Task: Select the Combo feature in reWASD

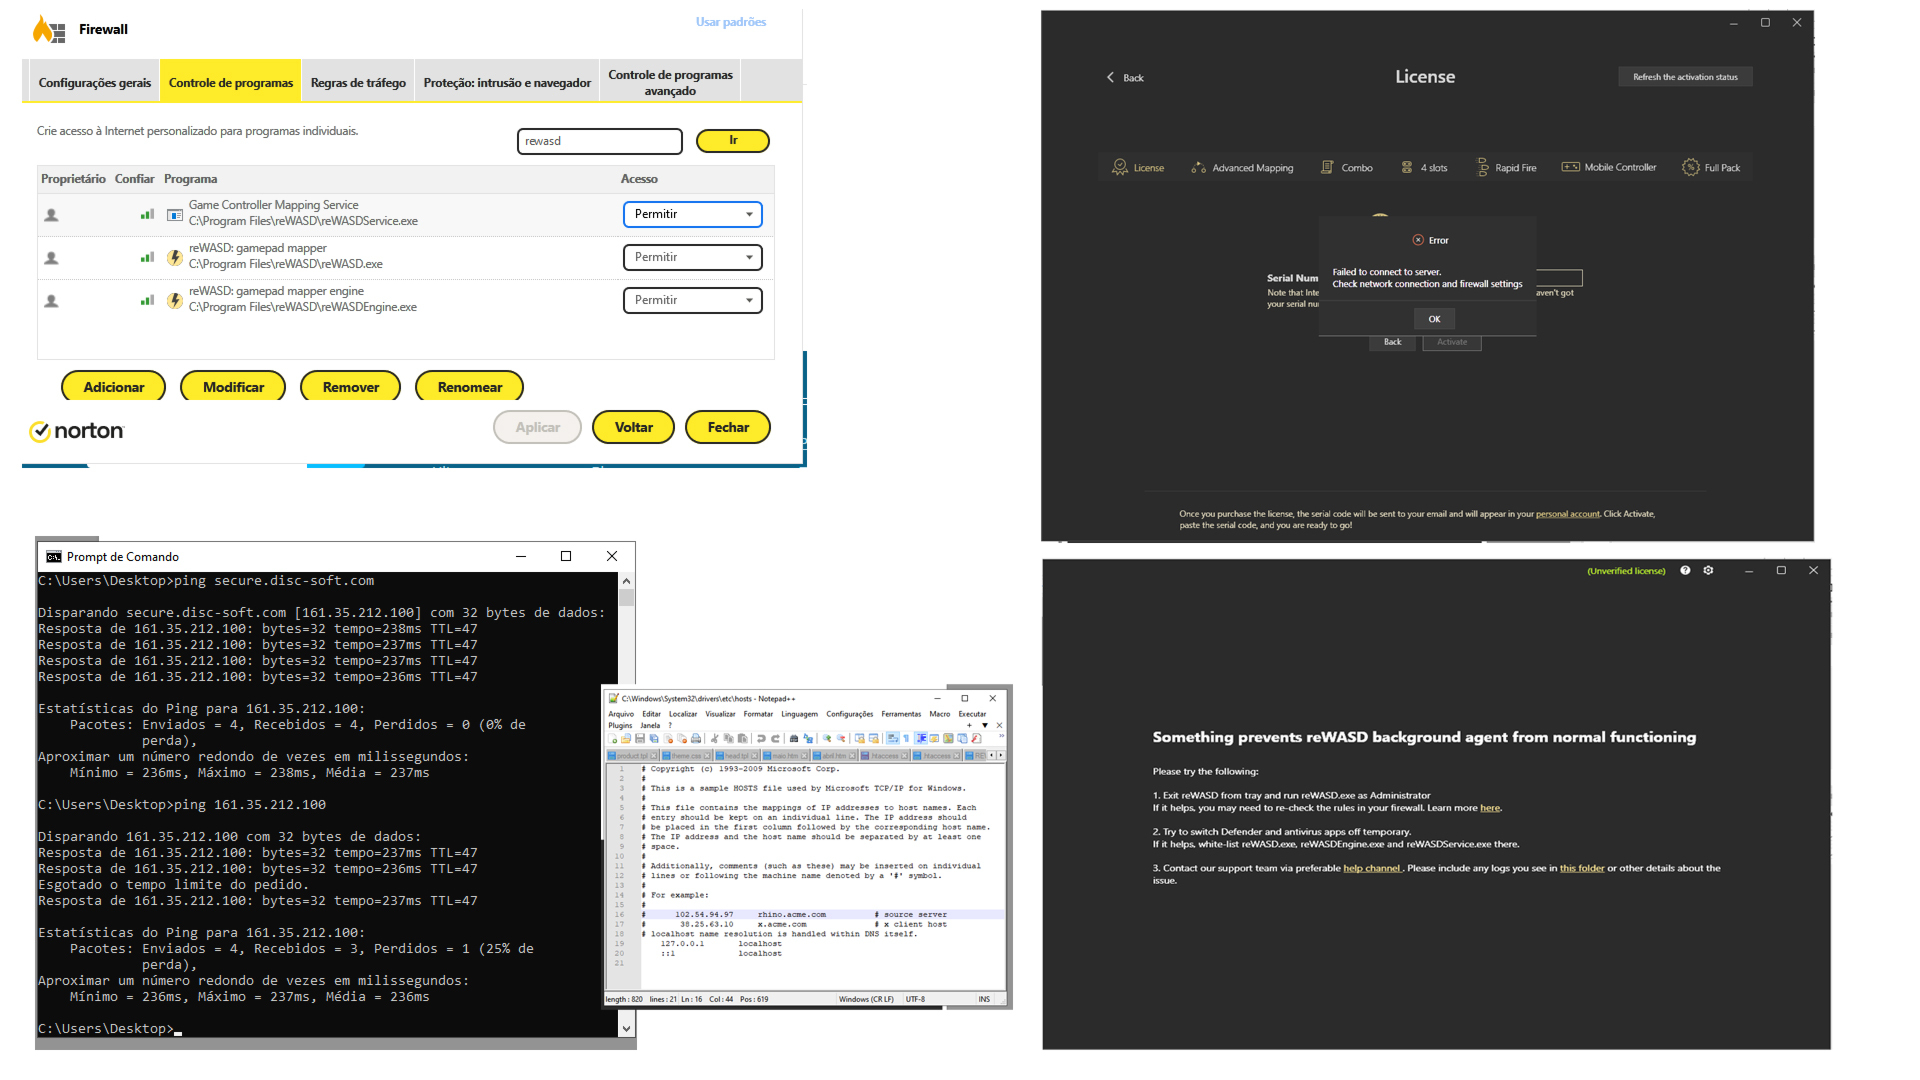Action: click(1346, 167)
